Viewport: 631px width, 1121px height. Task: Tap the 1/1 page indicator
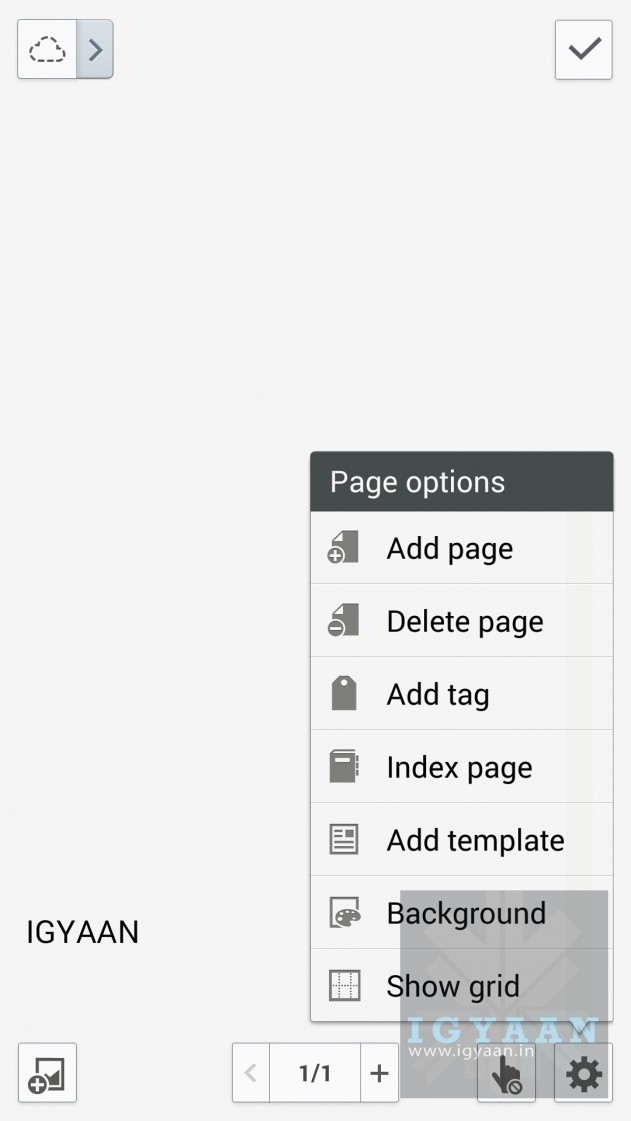tap(315, 1073)
